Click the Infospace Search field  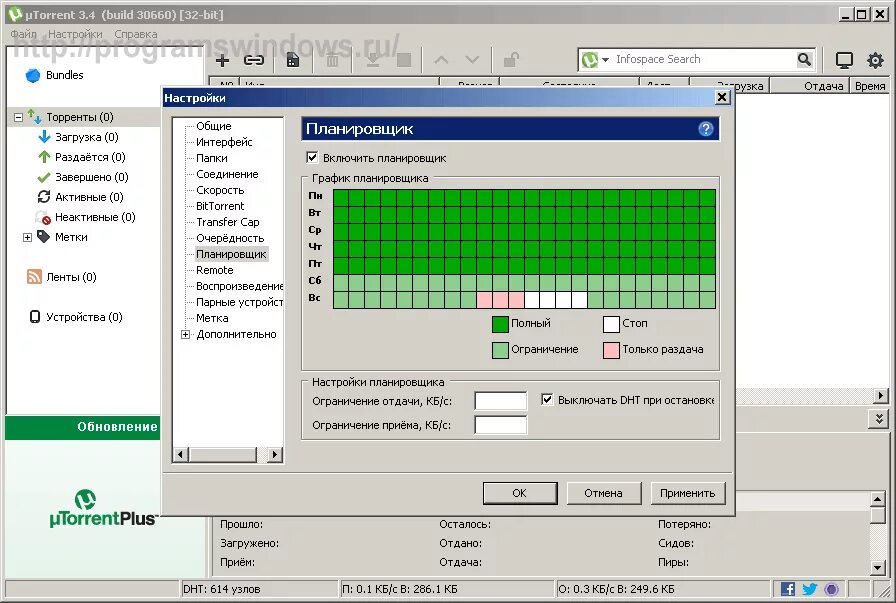(704, 59)
